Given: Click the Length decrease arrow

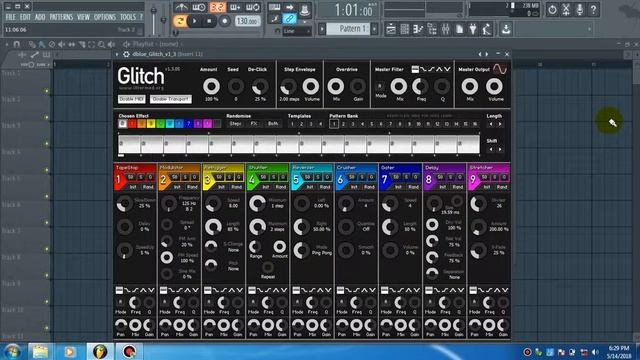Looking at the screenshot, I should point(491,124).
